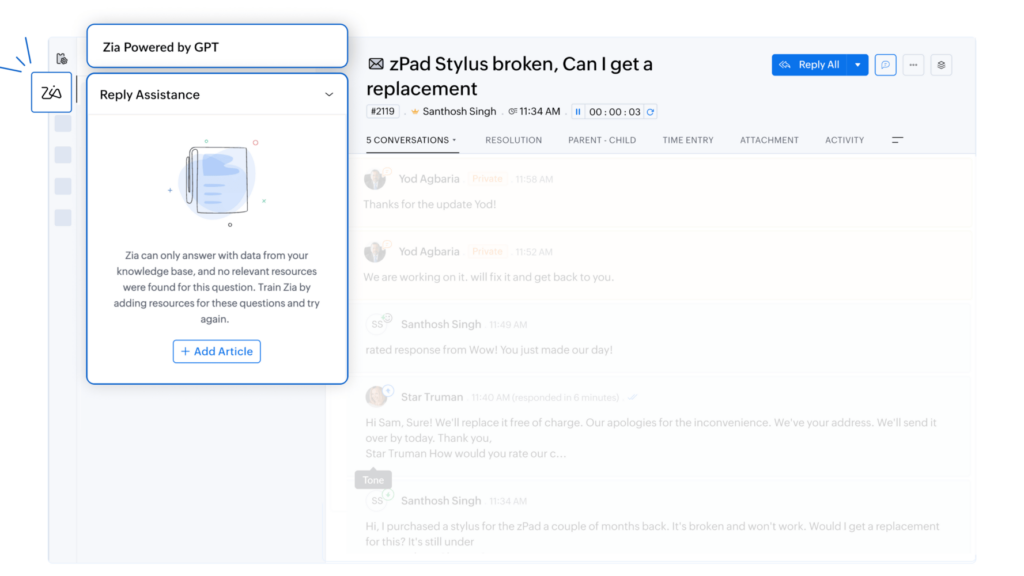
Task: Click the 'Zia Powered by GPT' heading
Action: [161, 47]
